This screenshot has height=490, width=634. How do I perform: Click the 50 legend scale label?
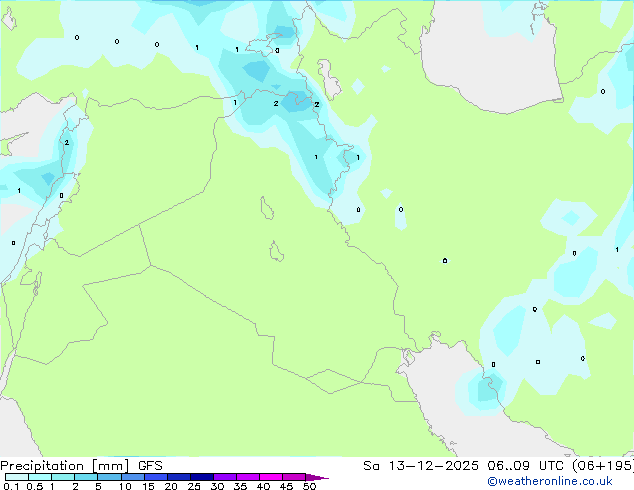(309, 486)
